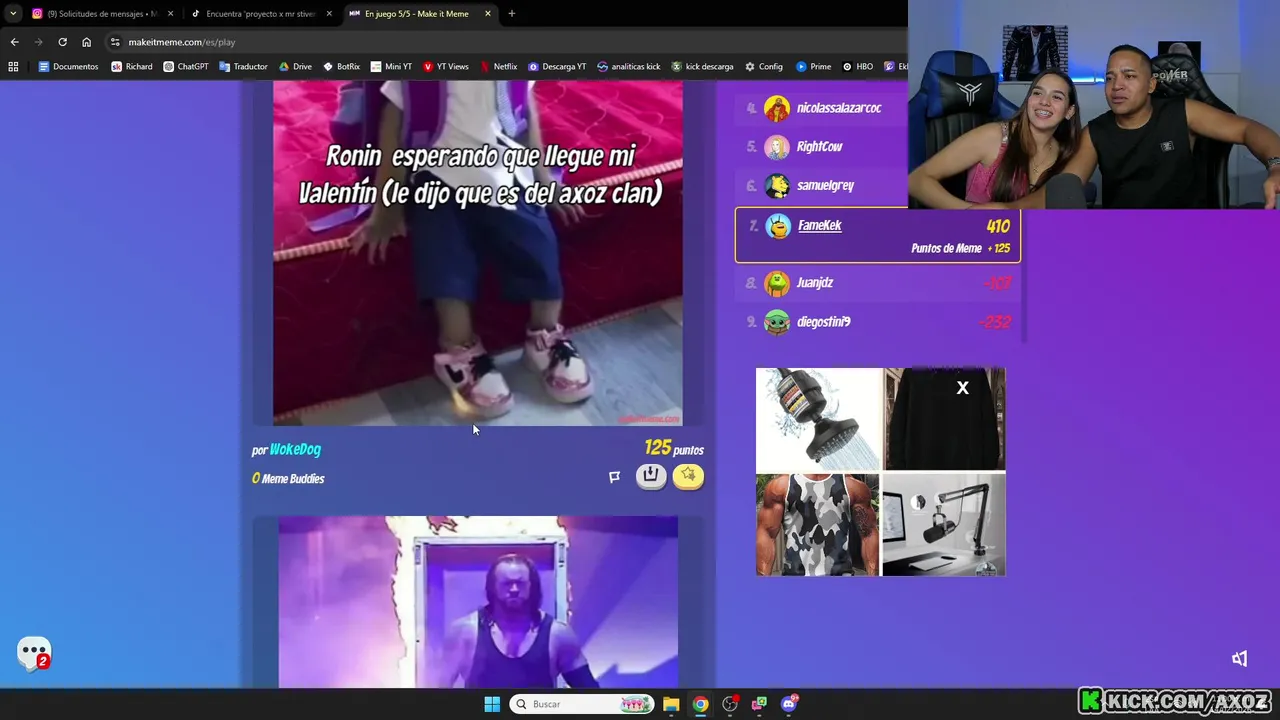Viewport: 1280px width, 720px height.
Task: Select player RightCow in leaderboard
Action: click(819, 146)
